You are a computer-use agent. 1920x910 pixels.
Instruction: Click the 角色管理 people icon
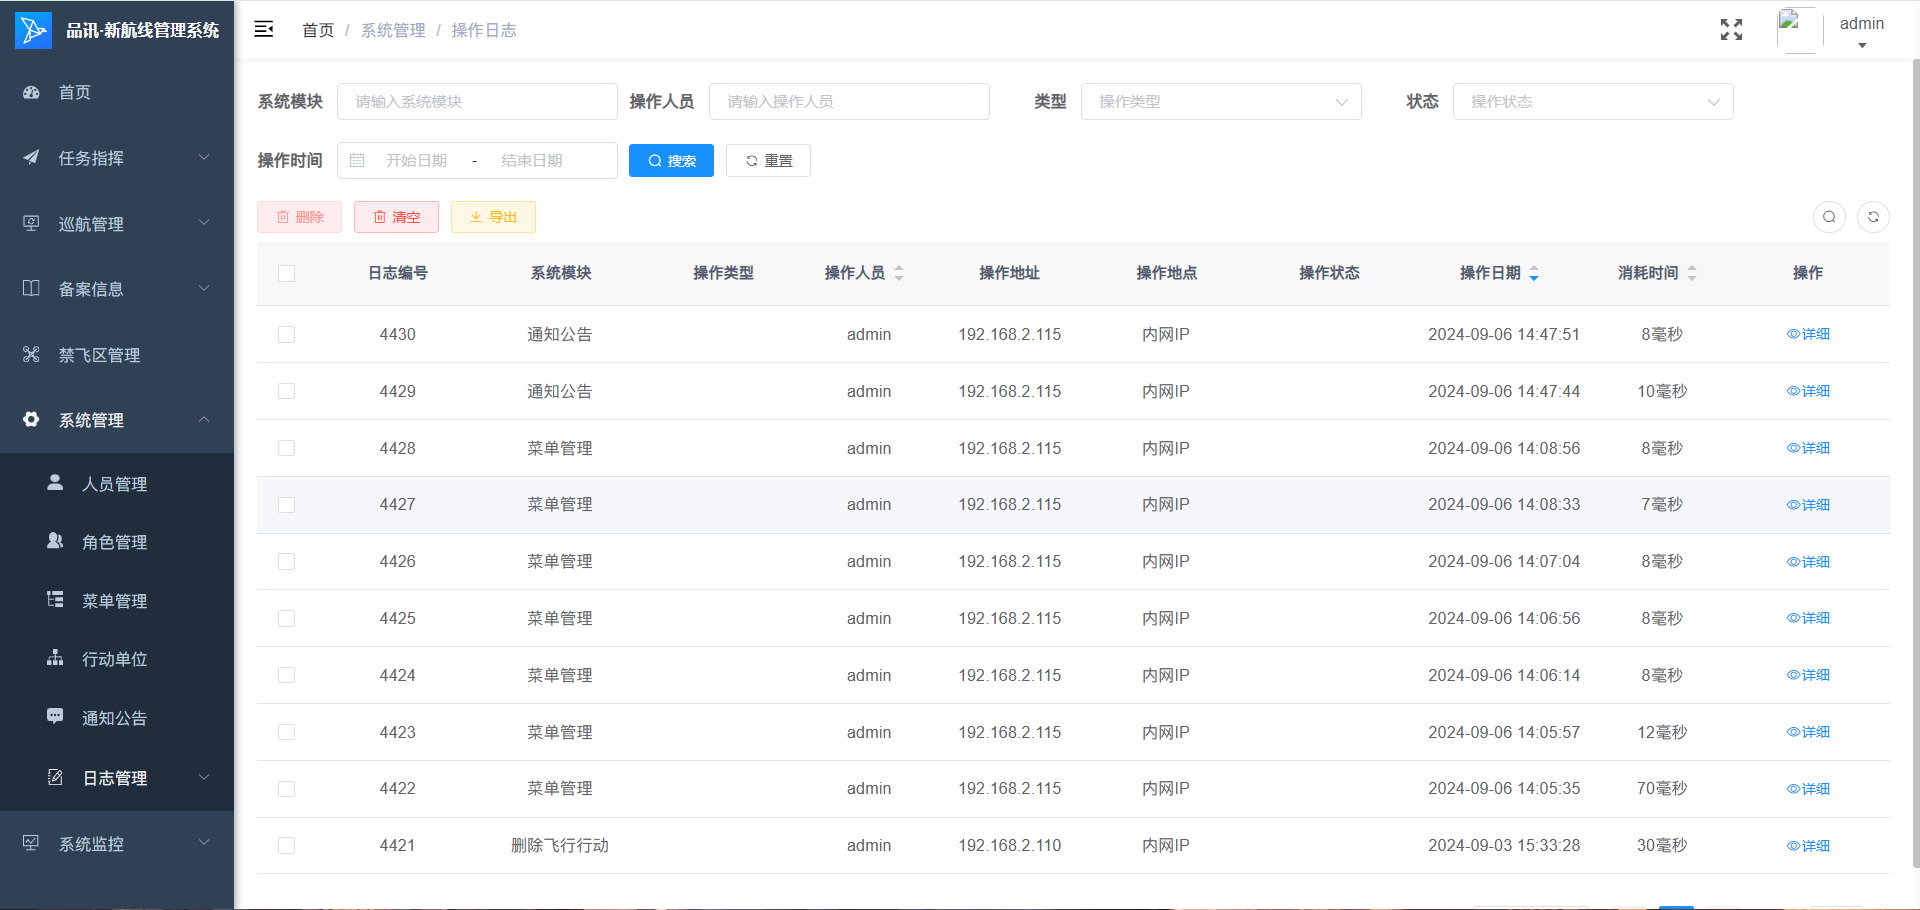[x=55, y=541]
